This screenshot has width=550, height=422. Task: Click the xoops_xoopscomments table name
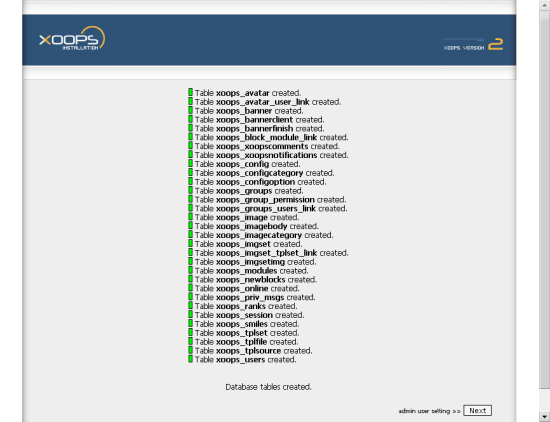(x=262, y=146)
